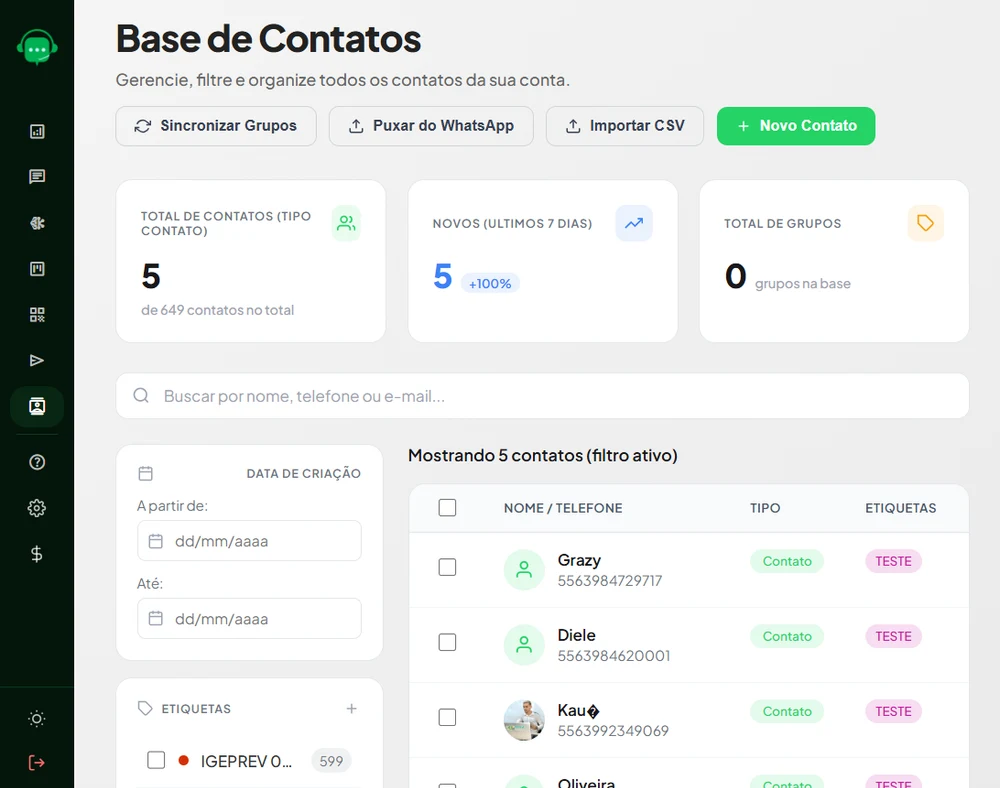Click 'Mostrando 5 contatos (filtro ativo)' text

coord(543,455)
